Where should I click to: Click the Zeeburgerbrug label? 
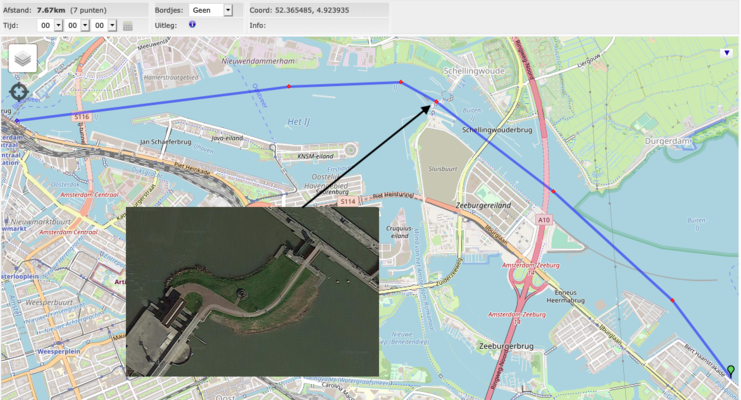click(x=506, y=346)
